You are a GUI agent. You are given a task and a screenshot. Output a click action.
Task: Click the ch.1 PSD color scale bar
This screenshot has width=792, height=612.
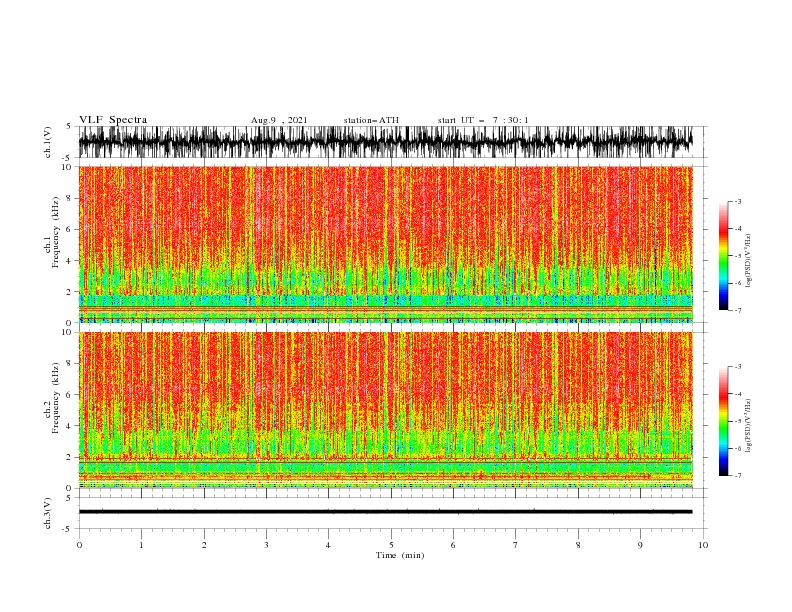coord(723,256)
